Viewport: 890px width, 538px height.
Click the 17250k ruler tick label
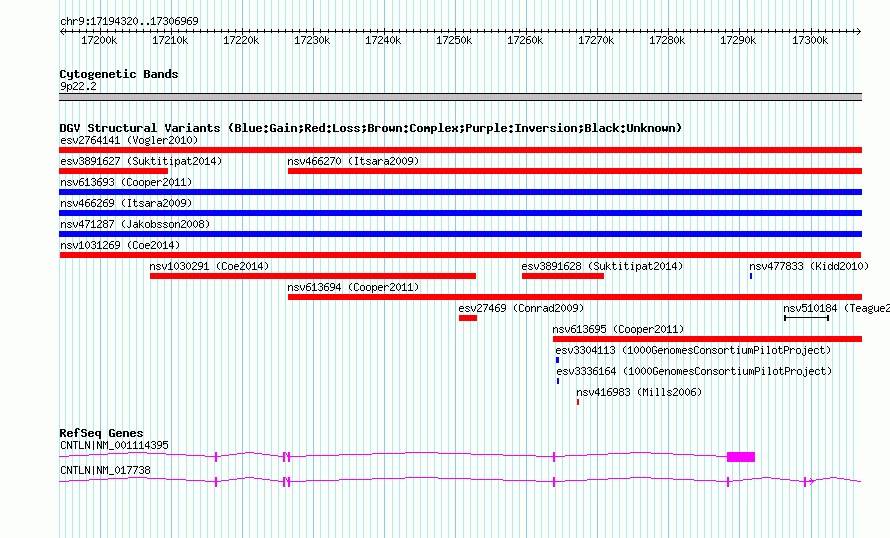point(454,40)
